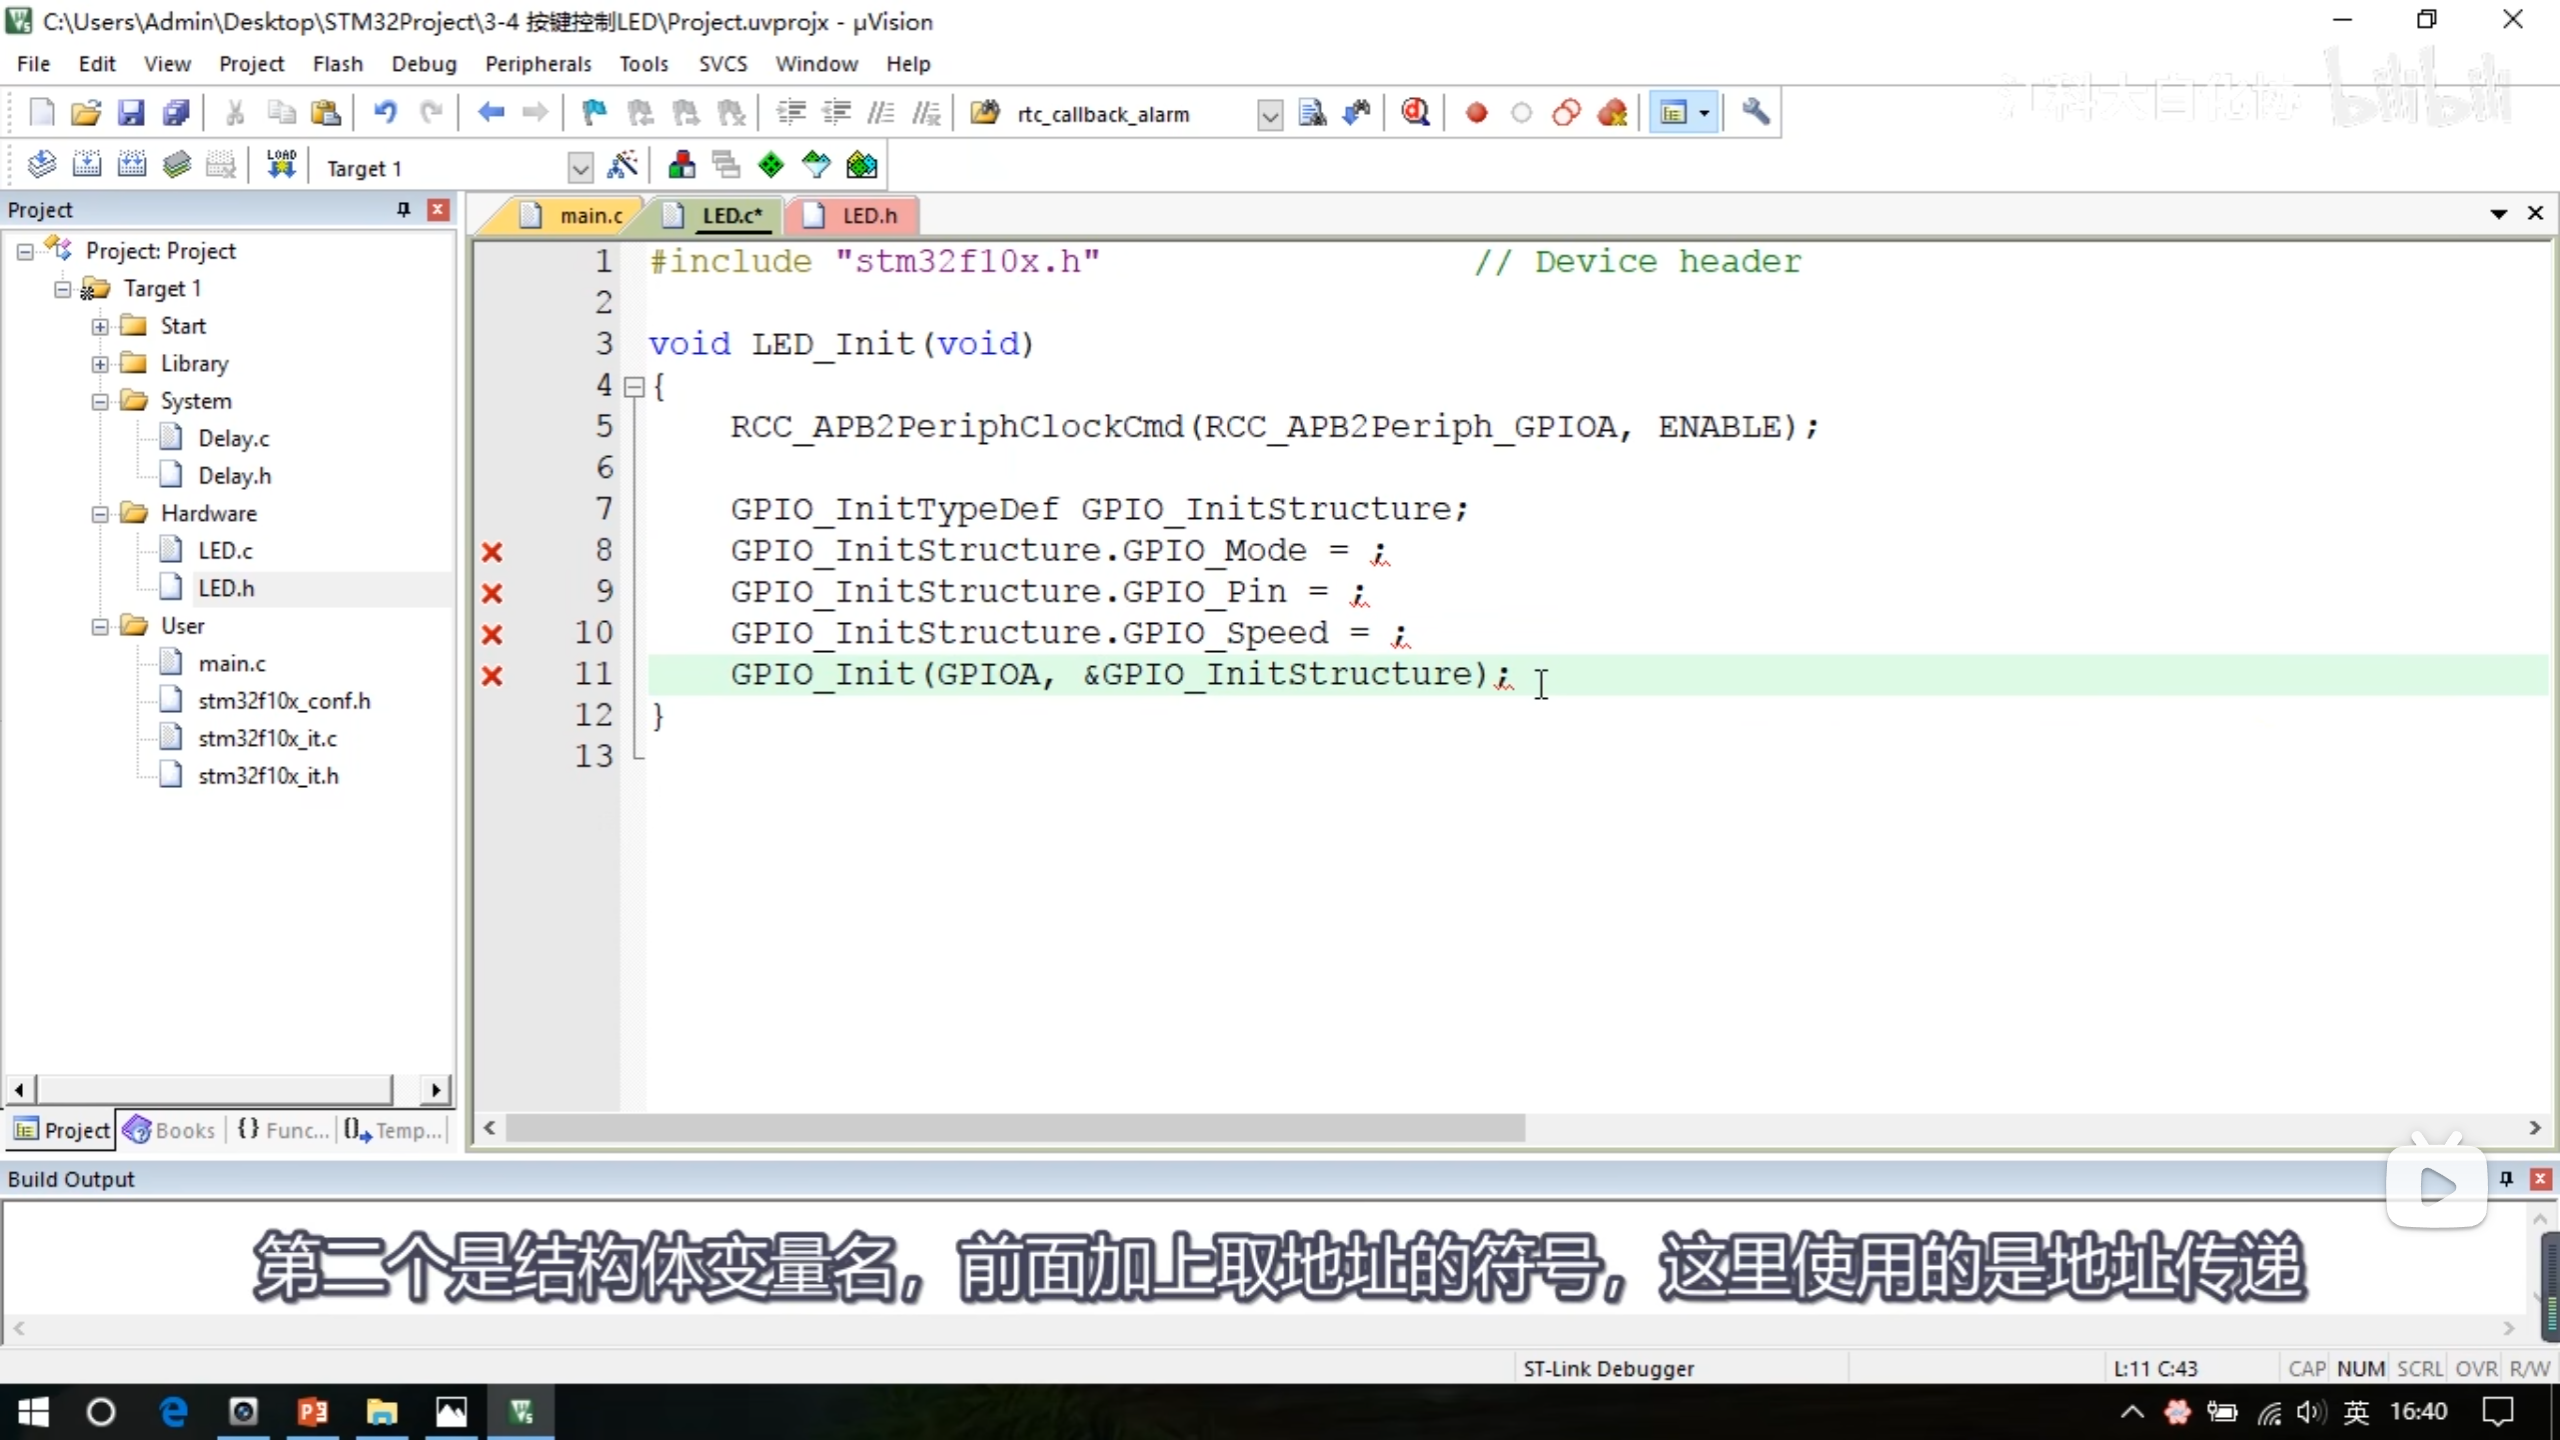Pin the Project panel
Viewport: 2560px width, 1440px height.
tap(403, 209)
